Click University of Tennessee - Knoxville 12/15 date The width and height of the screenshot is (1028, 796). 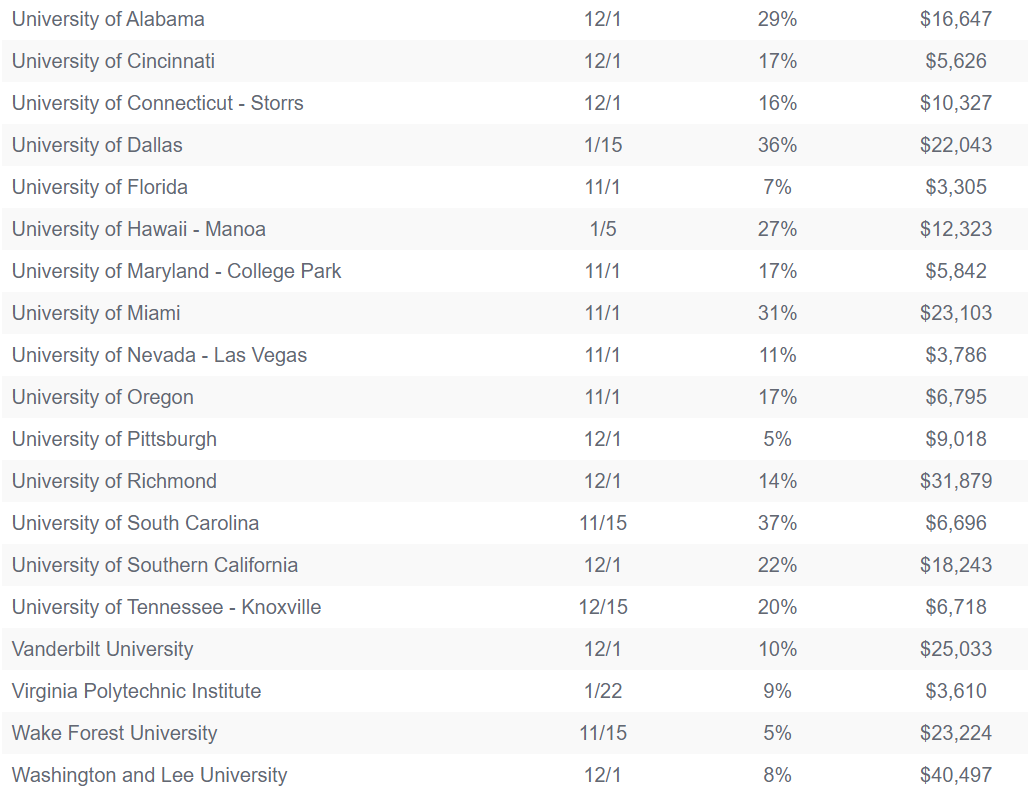pyautogui.click(x=603, y=607)
